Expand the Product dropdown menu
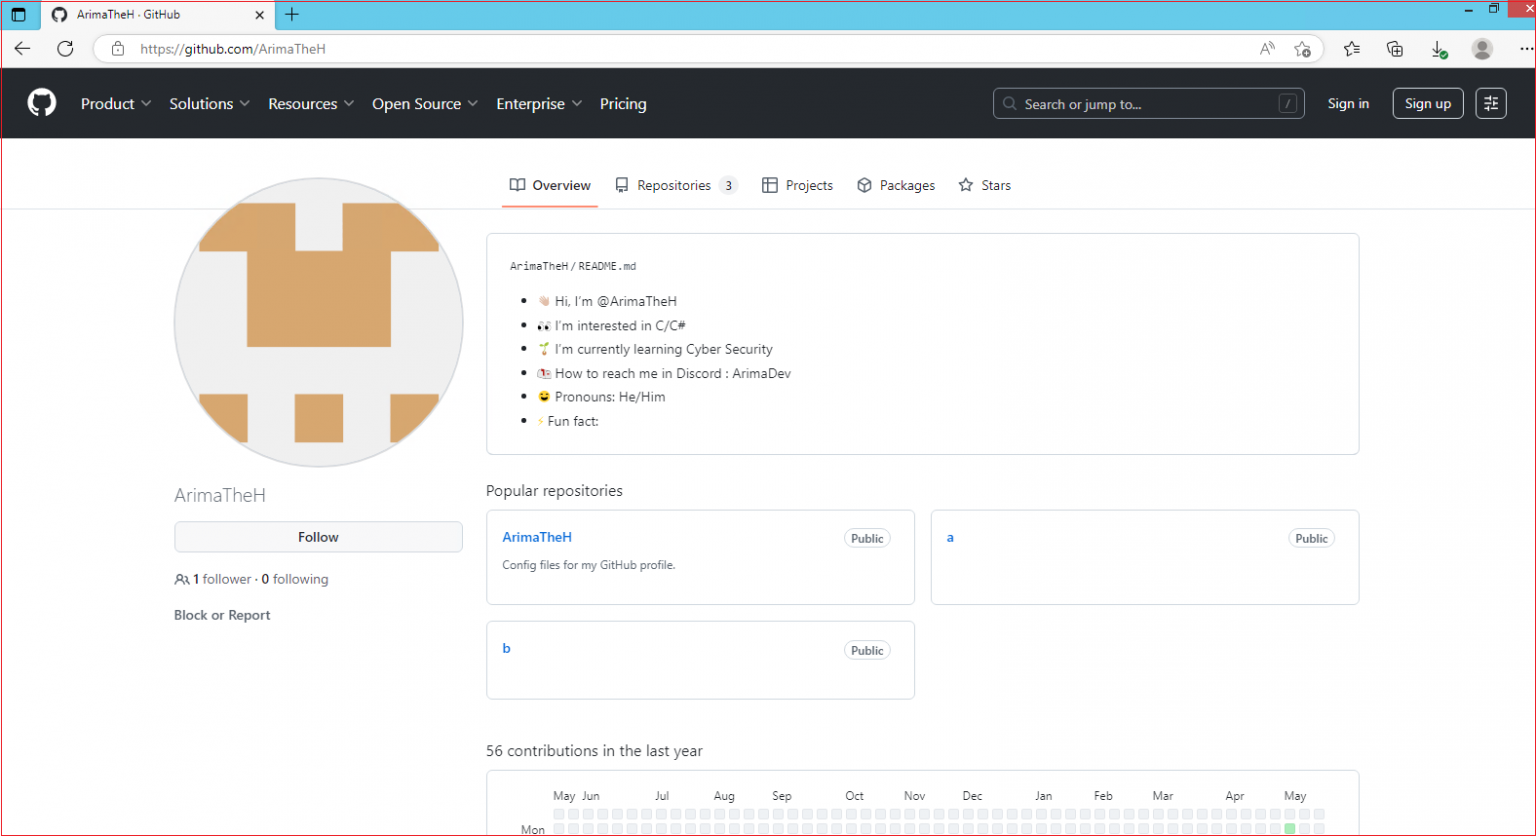Screen dimensions: 1536x836 pyautogui.click(x=116, y=103)
